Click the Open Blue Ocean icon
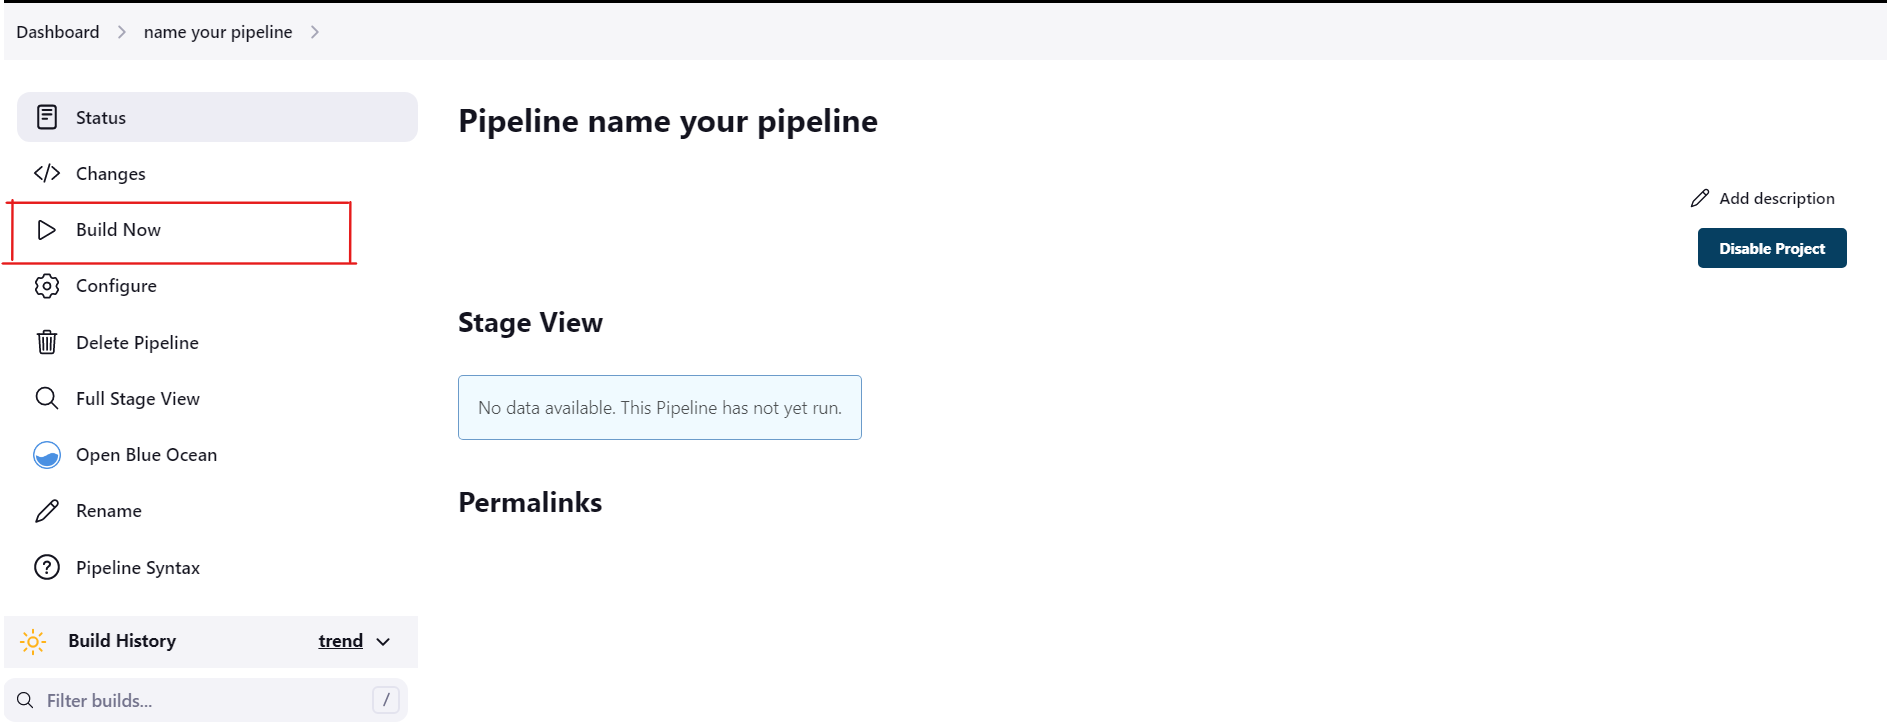This screenshot has height=727, width=1887. pos(47,455)
